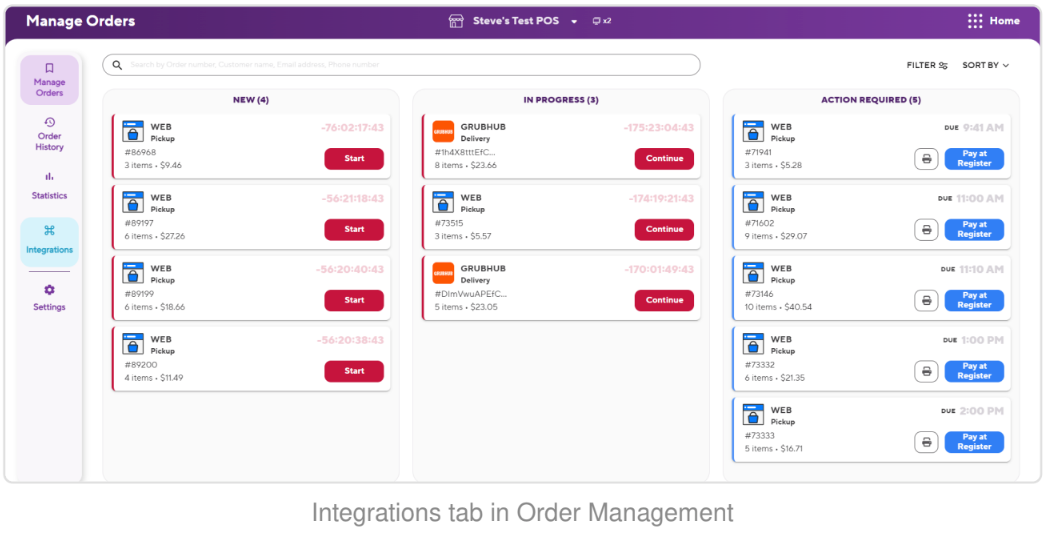Click the '6 items • $27.26' text
1047x534 pixels.
155,236
